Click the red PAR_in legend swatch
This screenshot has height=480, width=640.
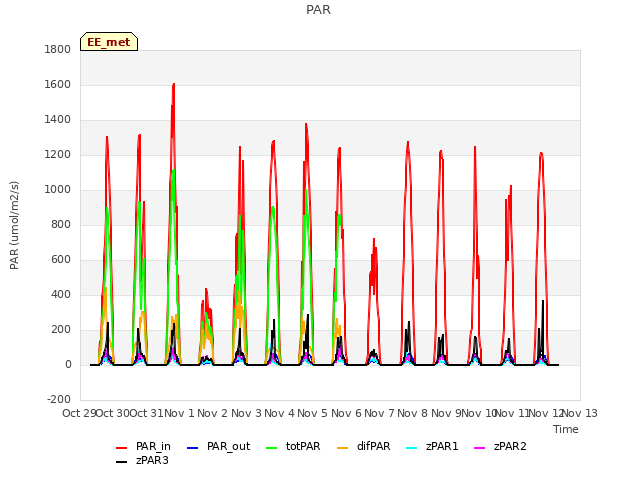(122, 448)
